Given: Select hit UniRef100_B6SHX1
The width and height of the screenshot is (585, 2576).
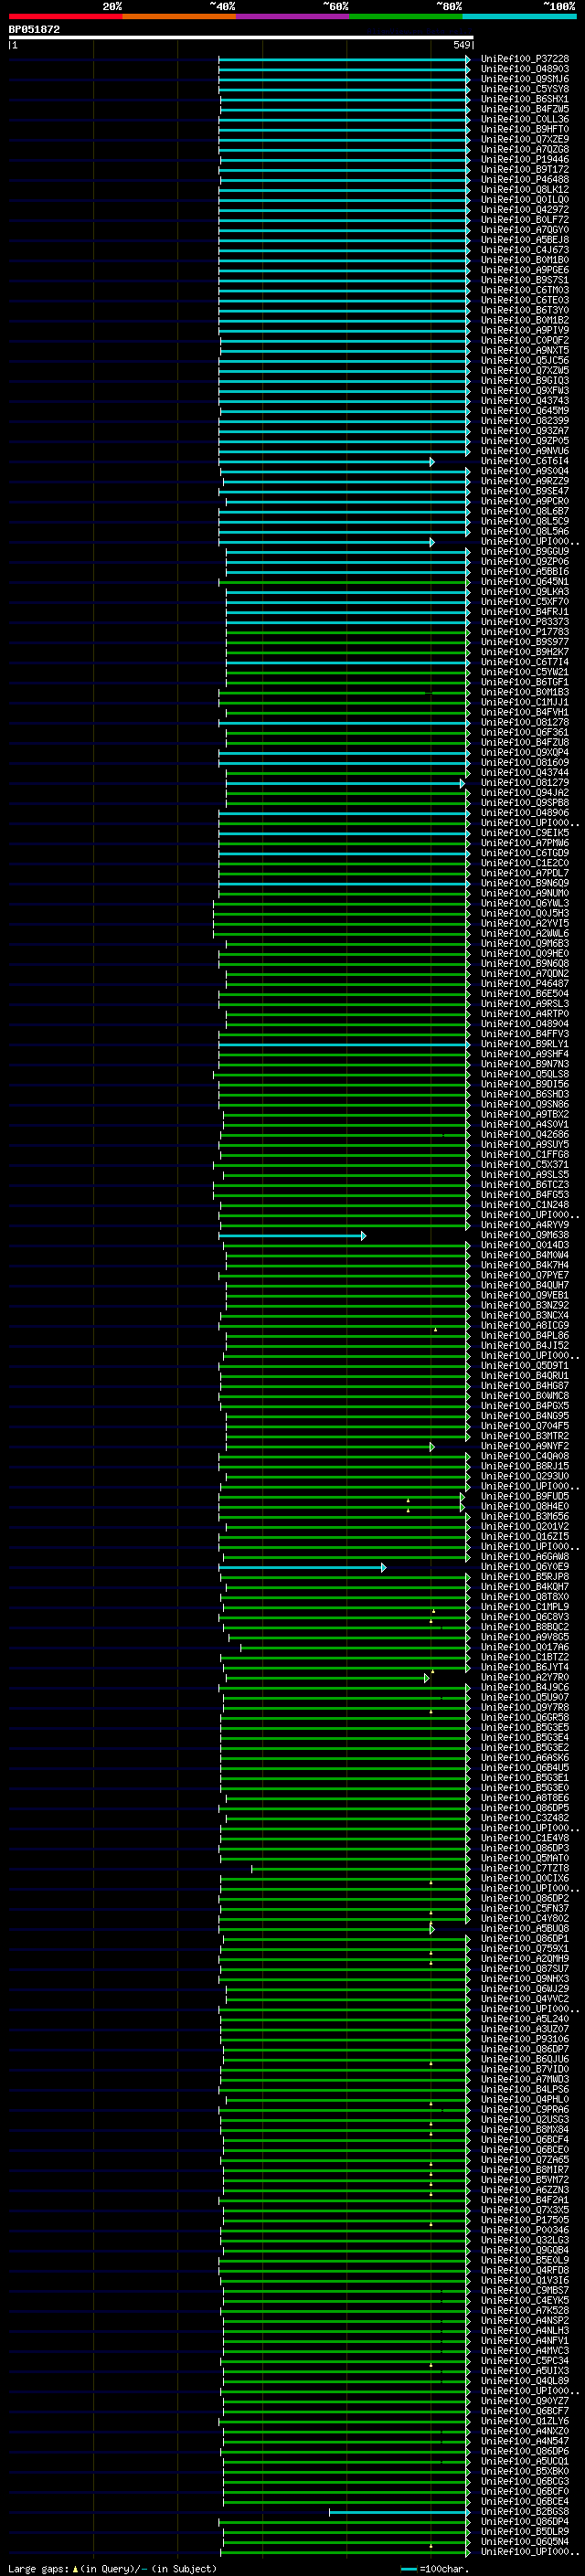Looking at the screenshot, I should pyautogui.click(x=525, y=100).
